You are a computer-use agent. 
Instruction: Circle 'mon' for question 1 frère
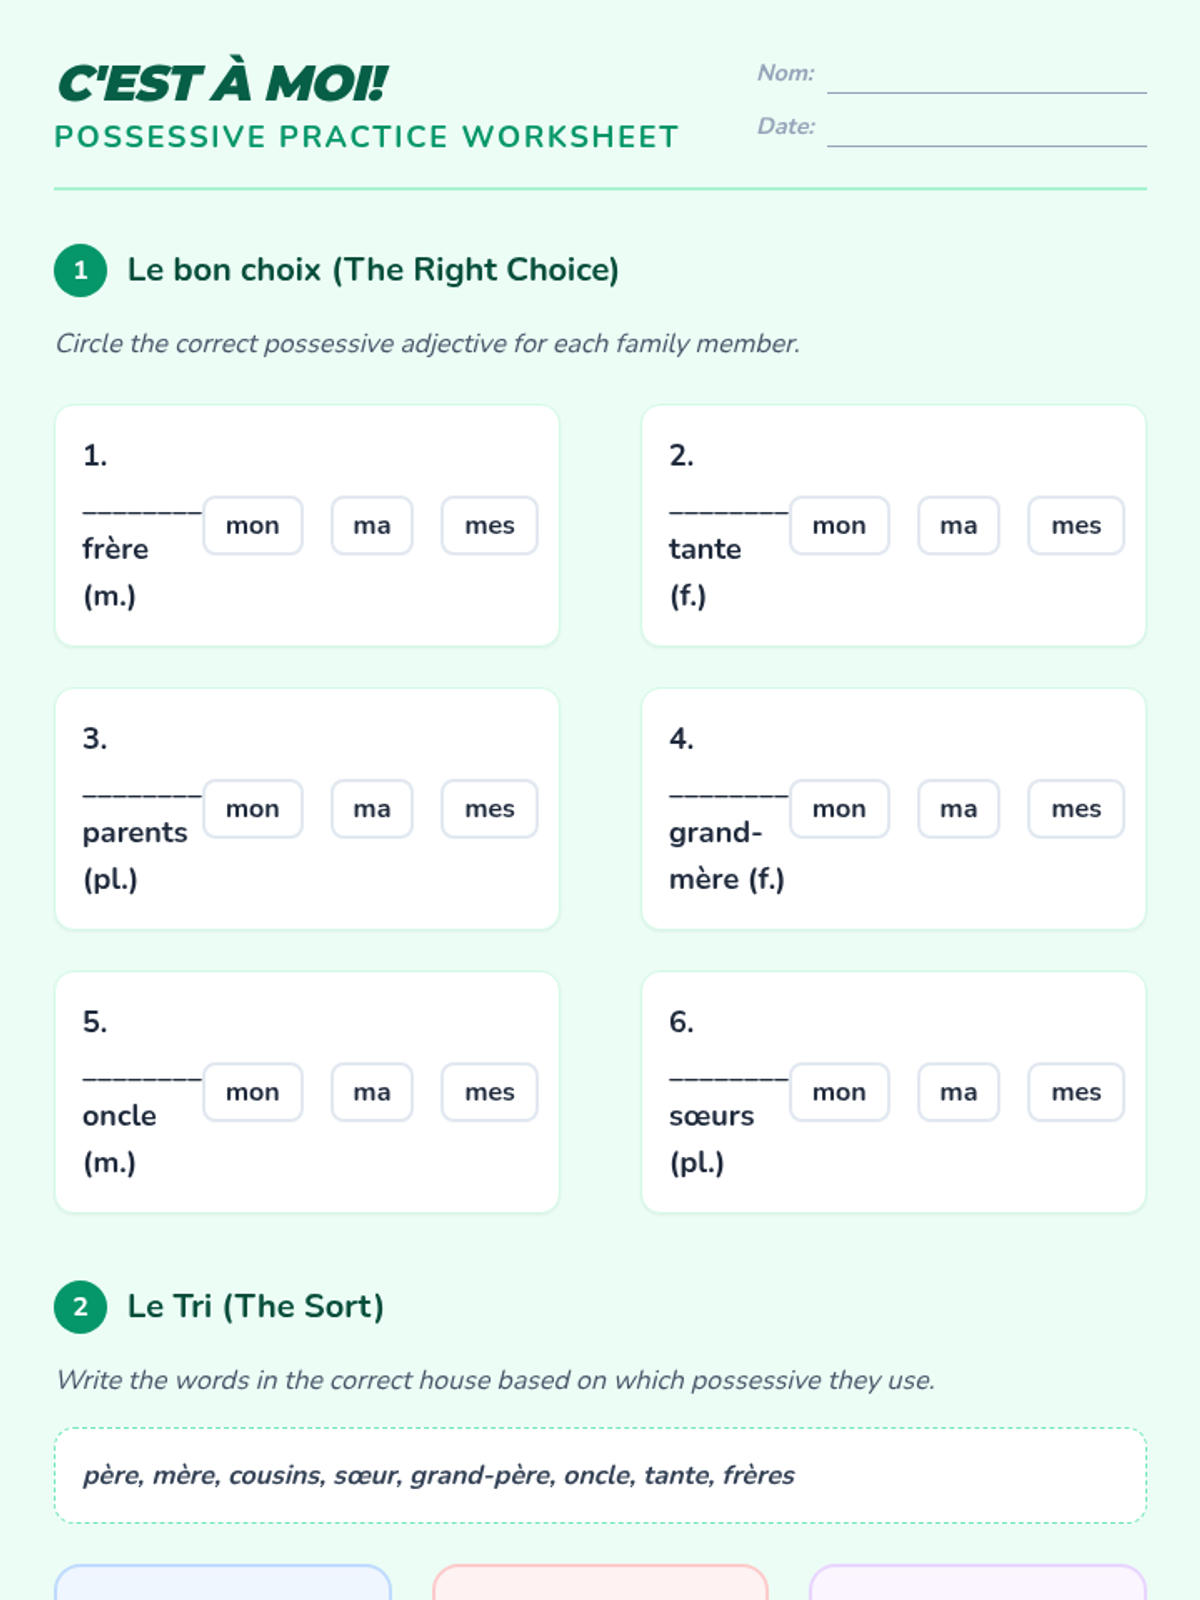click(252, 526)
